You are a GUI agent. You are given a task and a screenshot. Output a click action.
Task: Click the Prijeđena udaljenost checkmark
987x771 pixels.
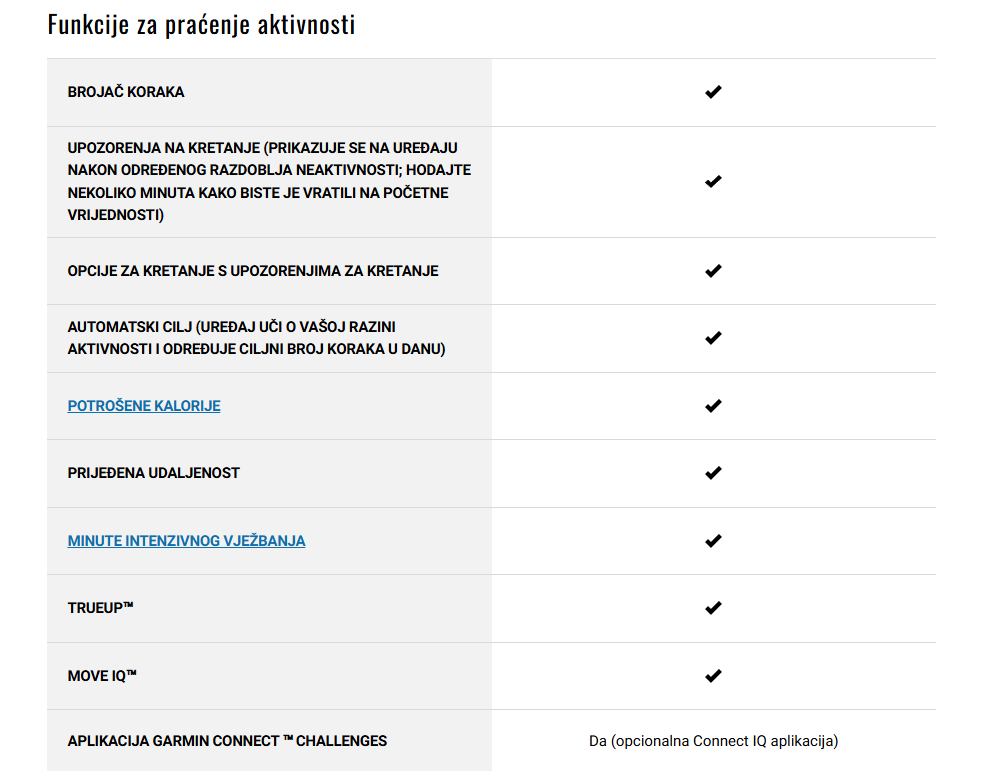tap(713, 473)
